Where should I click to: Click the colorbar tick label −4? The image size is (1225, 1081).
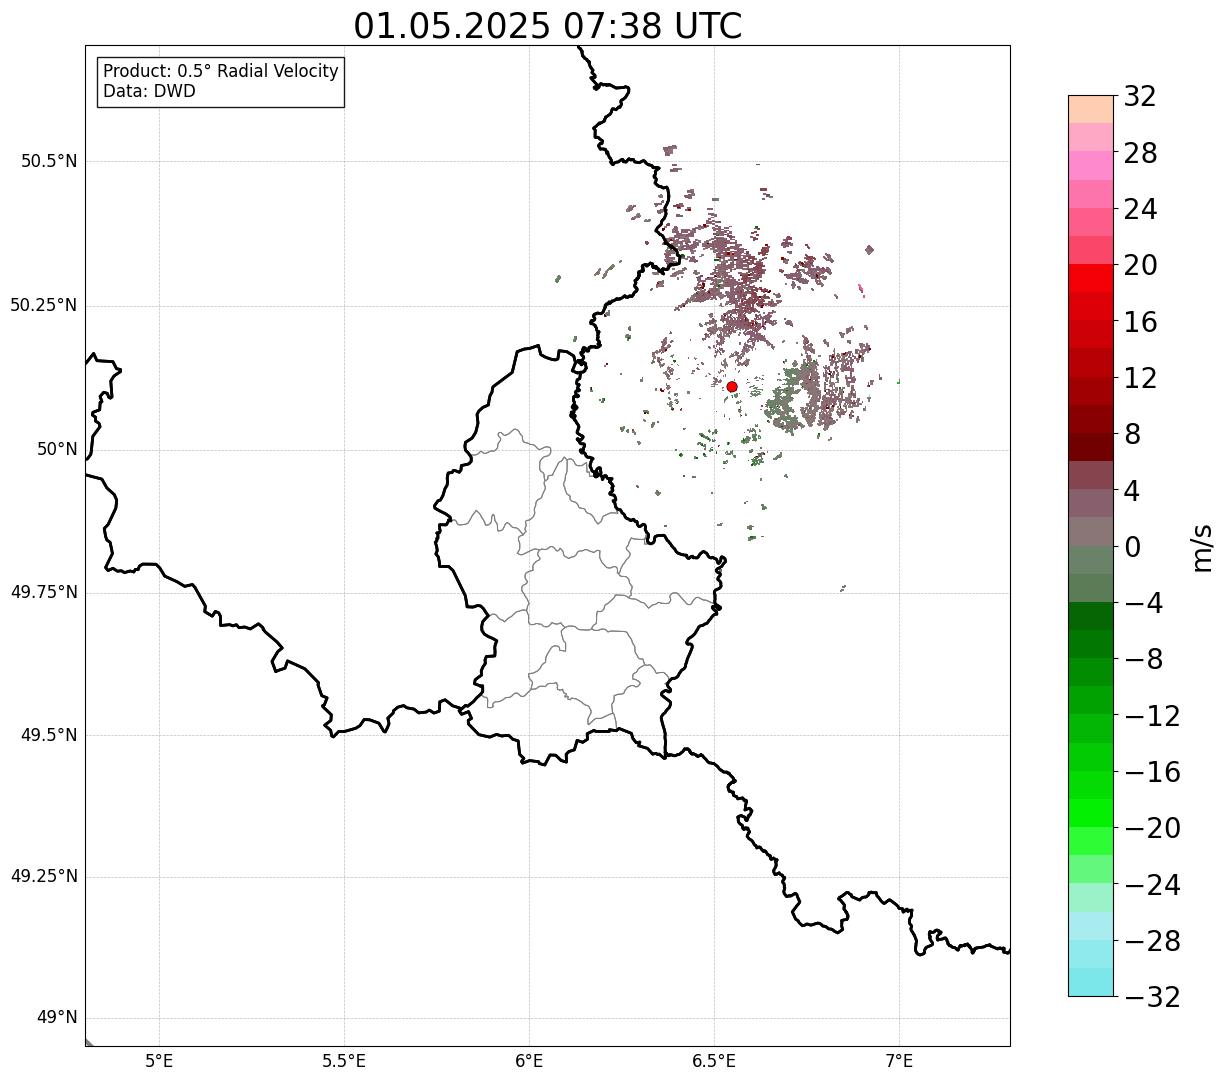pyautogui.click(x=1144, y=603)
